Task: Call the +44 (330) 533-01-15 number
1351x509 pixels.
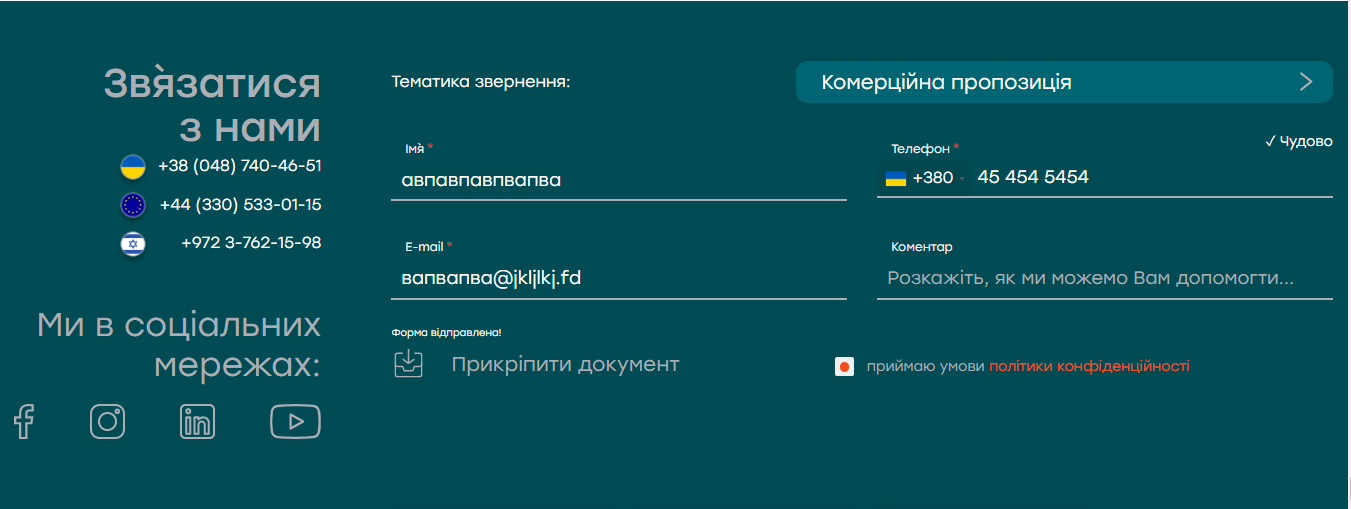Action: tap(240, 205)
